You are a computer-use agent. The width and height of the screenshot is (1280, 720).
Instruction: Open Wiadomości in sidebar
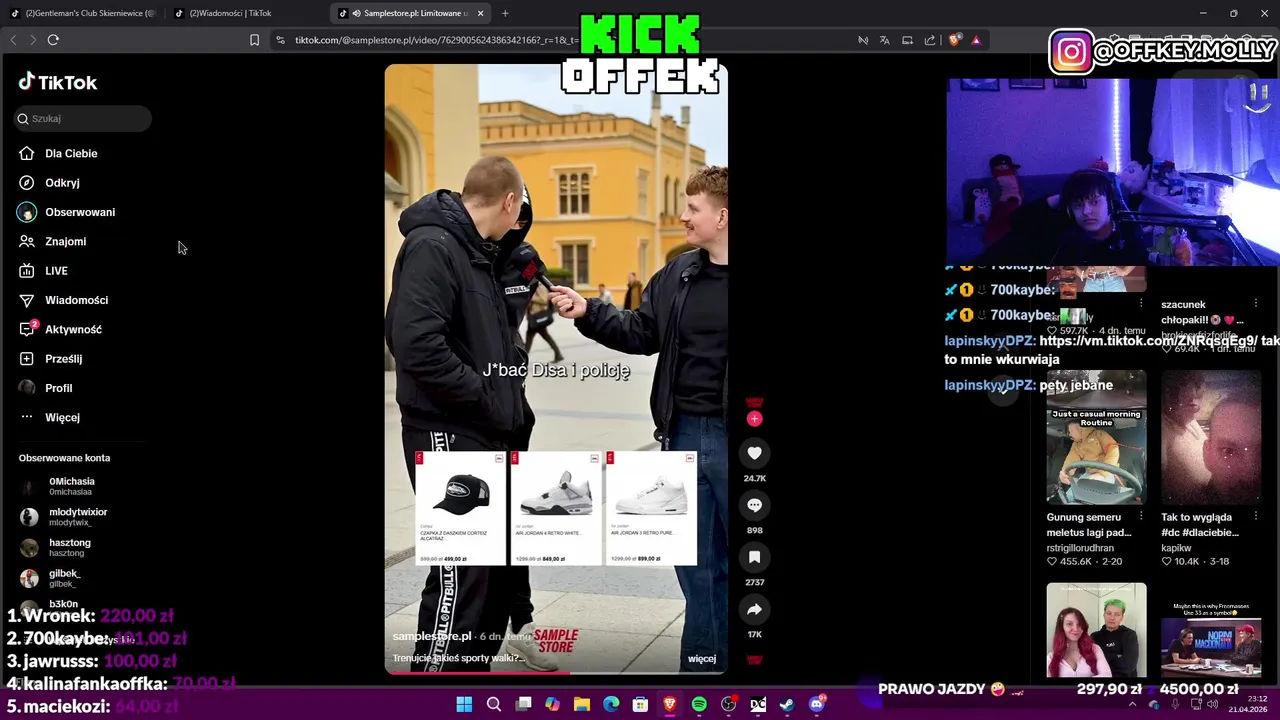(x=75, y=300)
